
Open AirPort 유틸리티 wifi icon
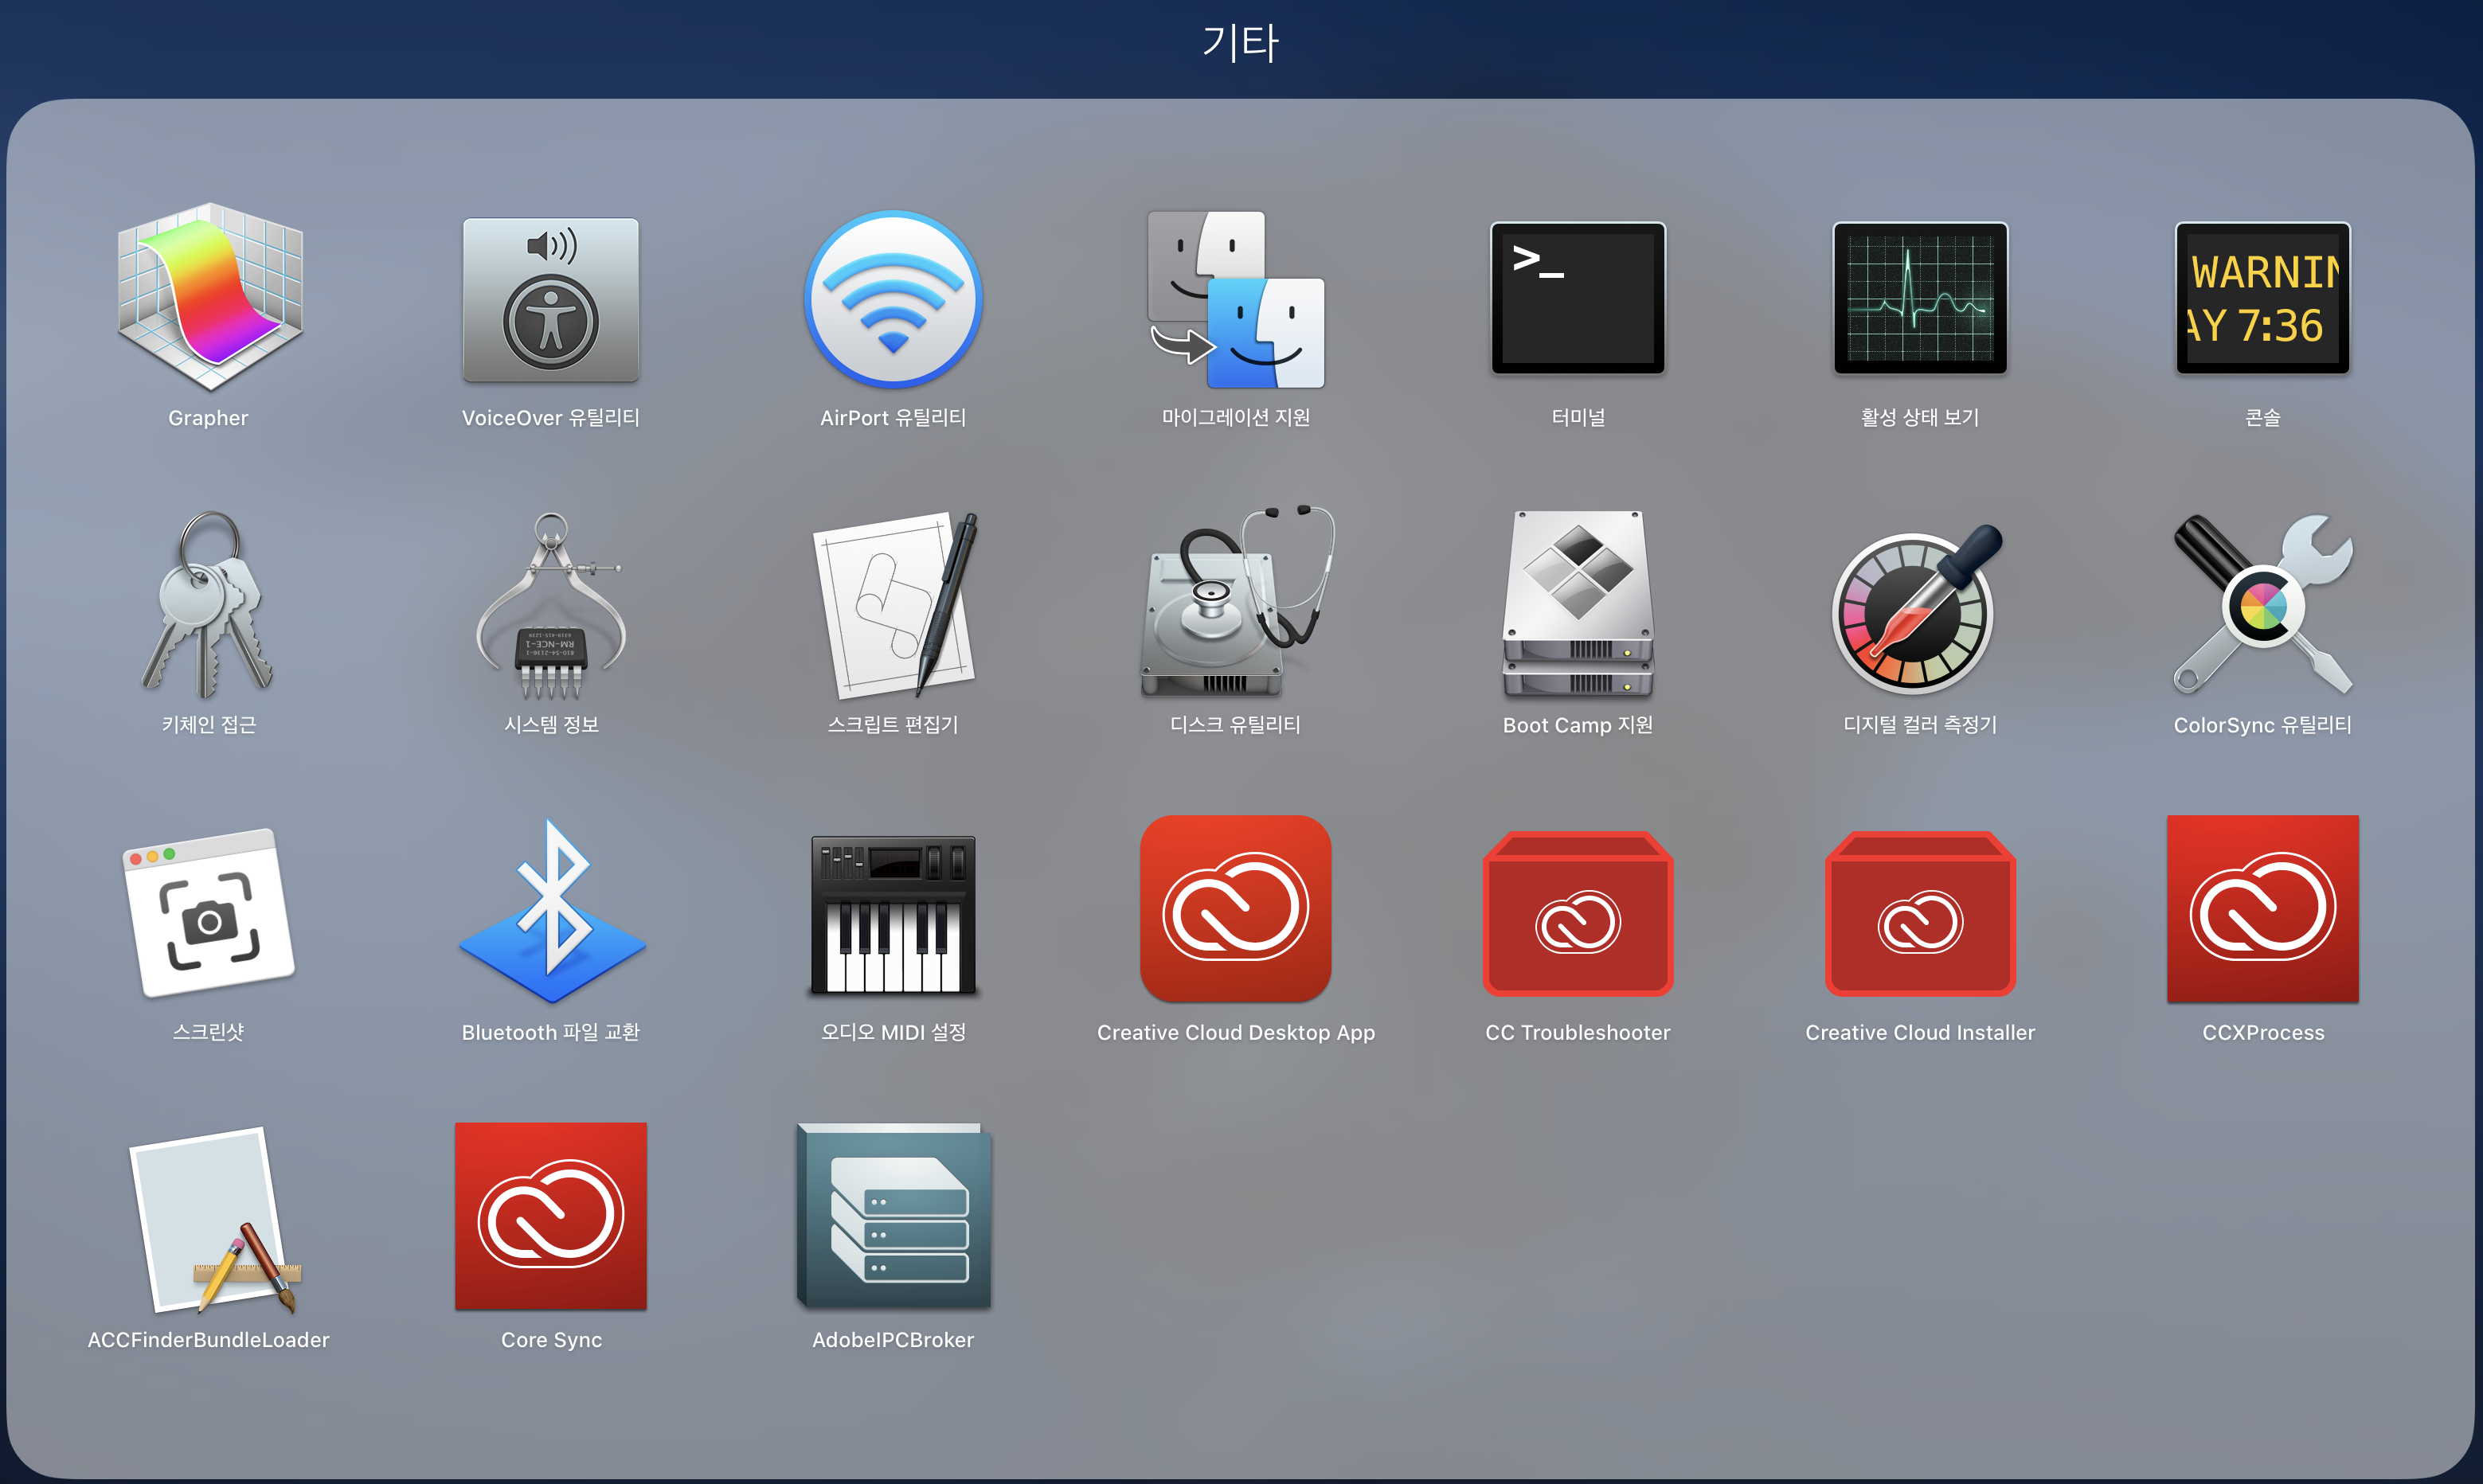(x=893, y=298)
